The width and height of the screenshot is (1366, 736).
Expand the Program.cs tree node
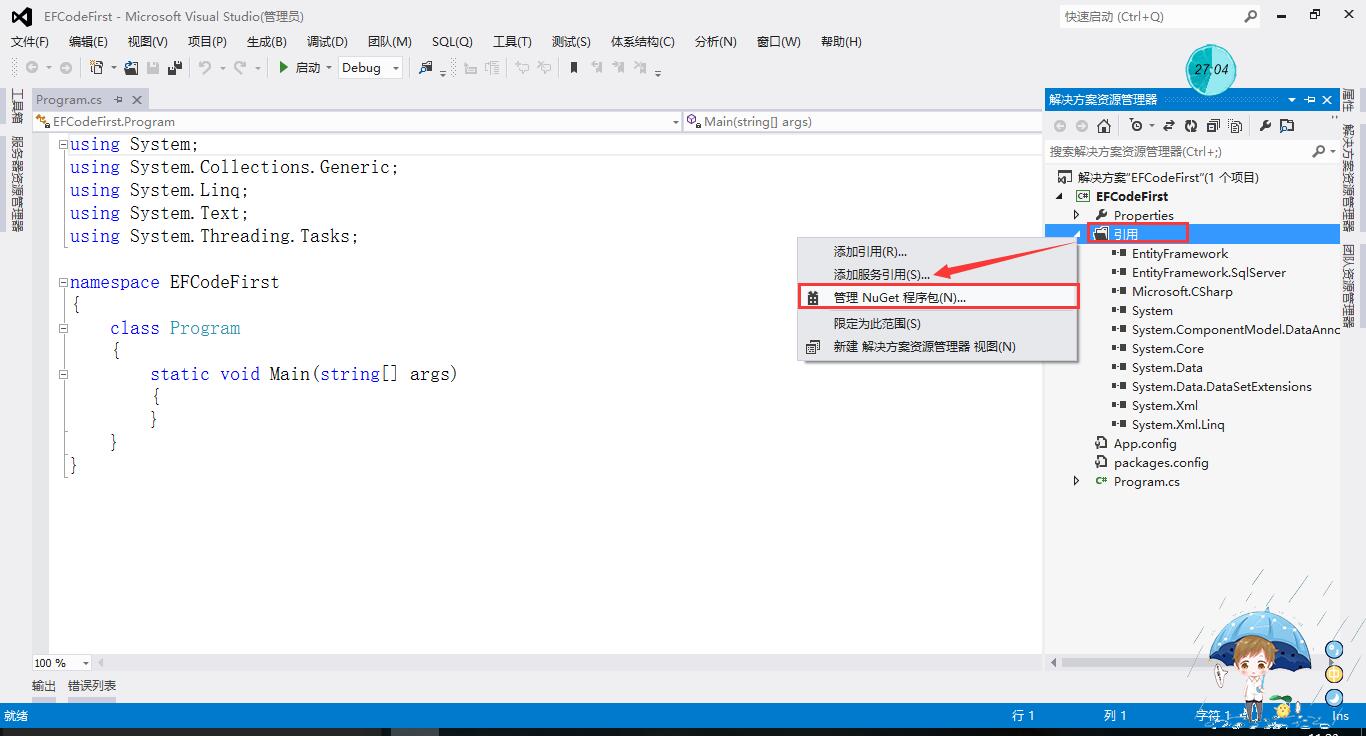tap(1077, 481)
